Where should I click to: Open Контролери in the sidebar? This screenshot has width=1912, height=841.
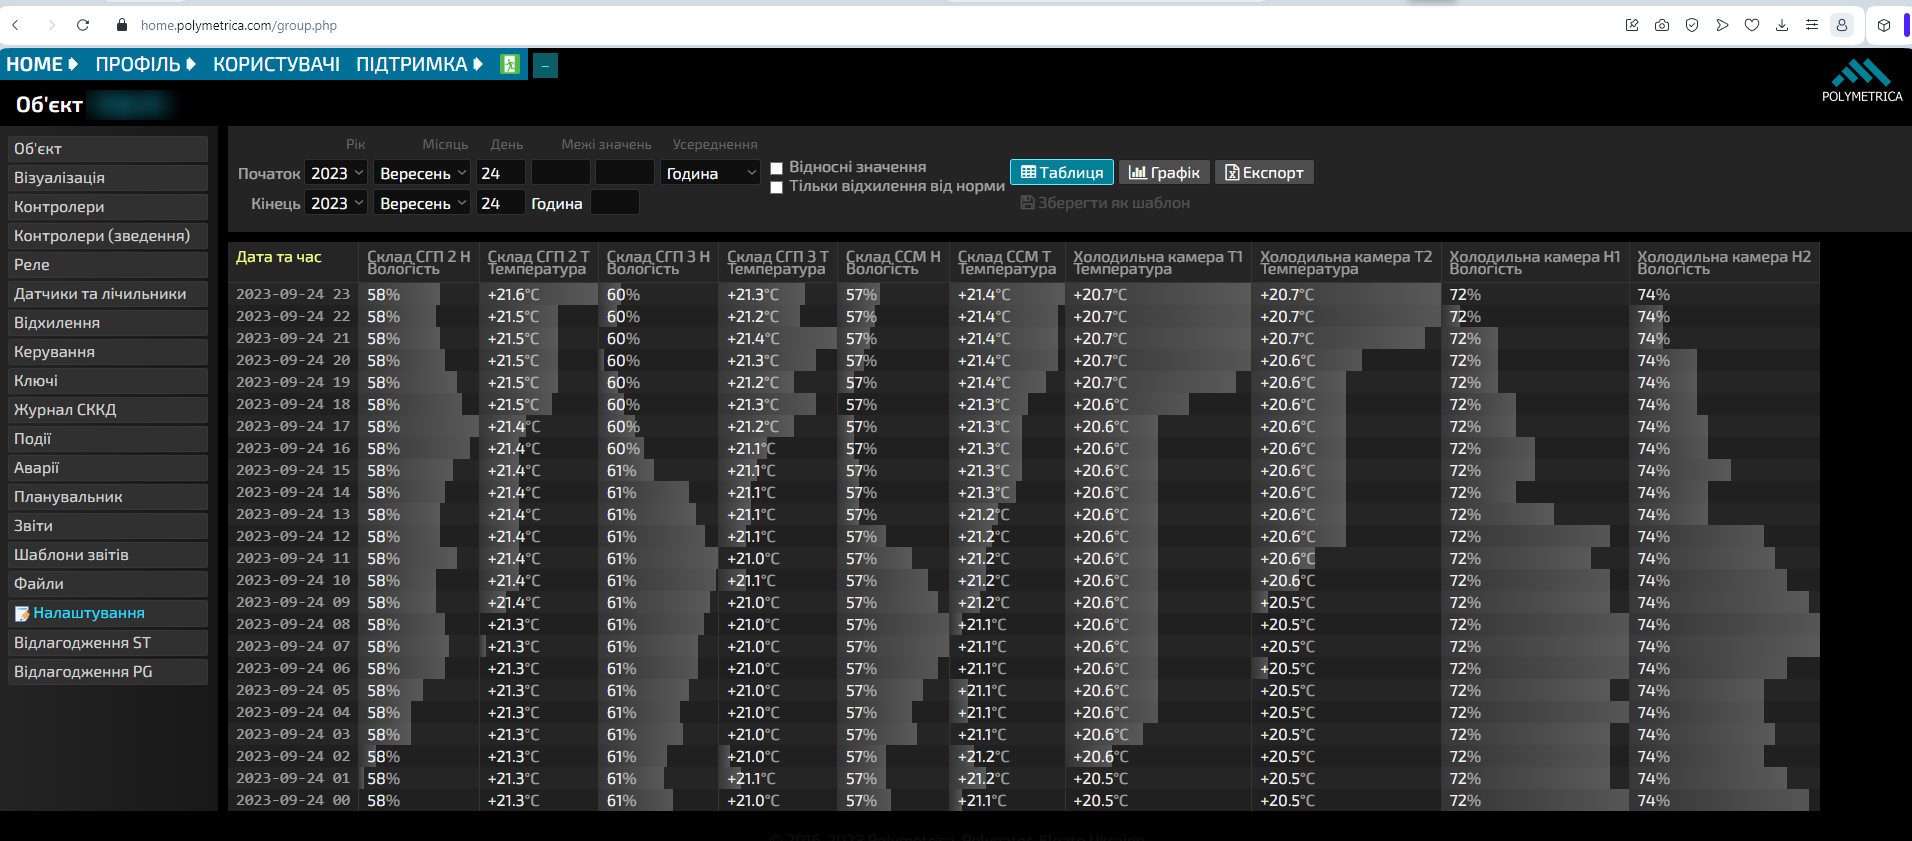click(108, 207)
